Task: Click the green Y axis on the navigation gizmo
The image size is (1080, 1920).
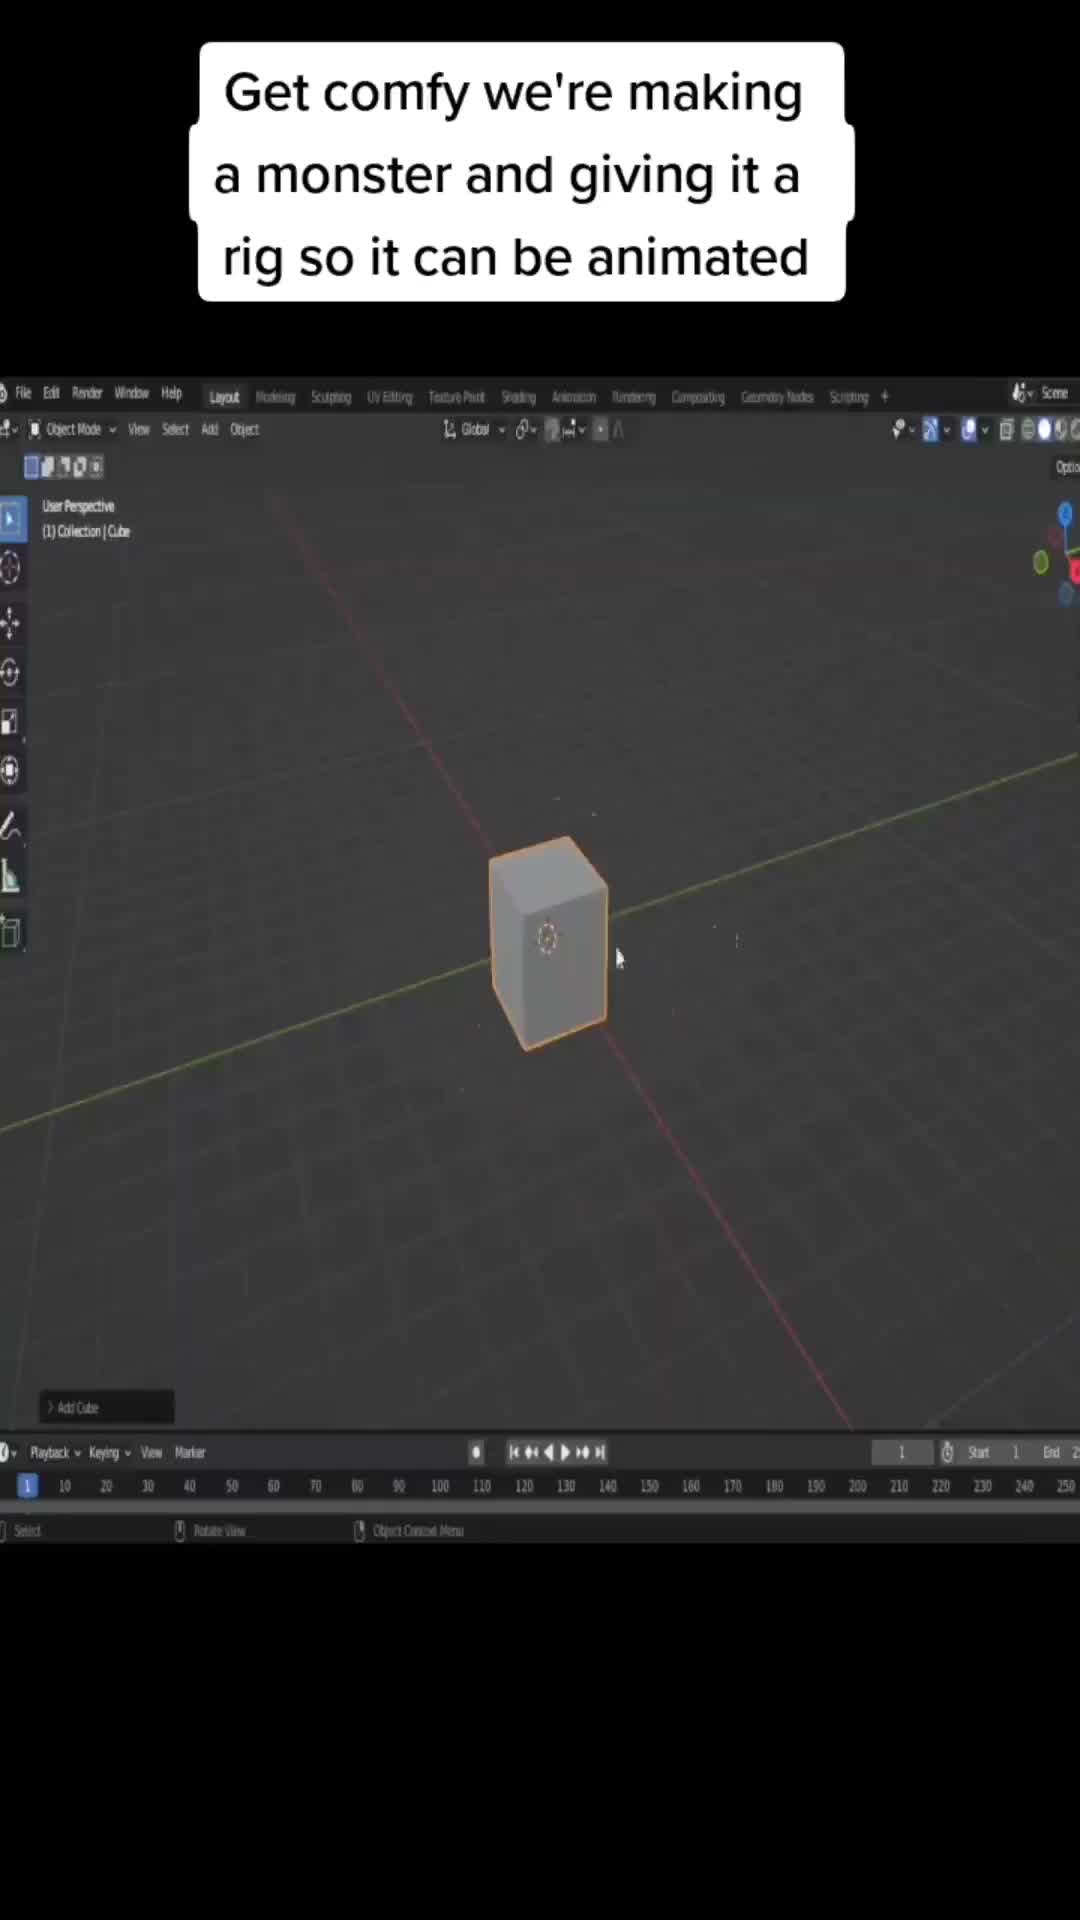Action: 1040,563
